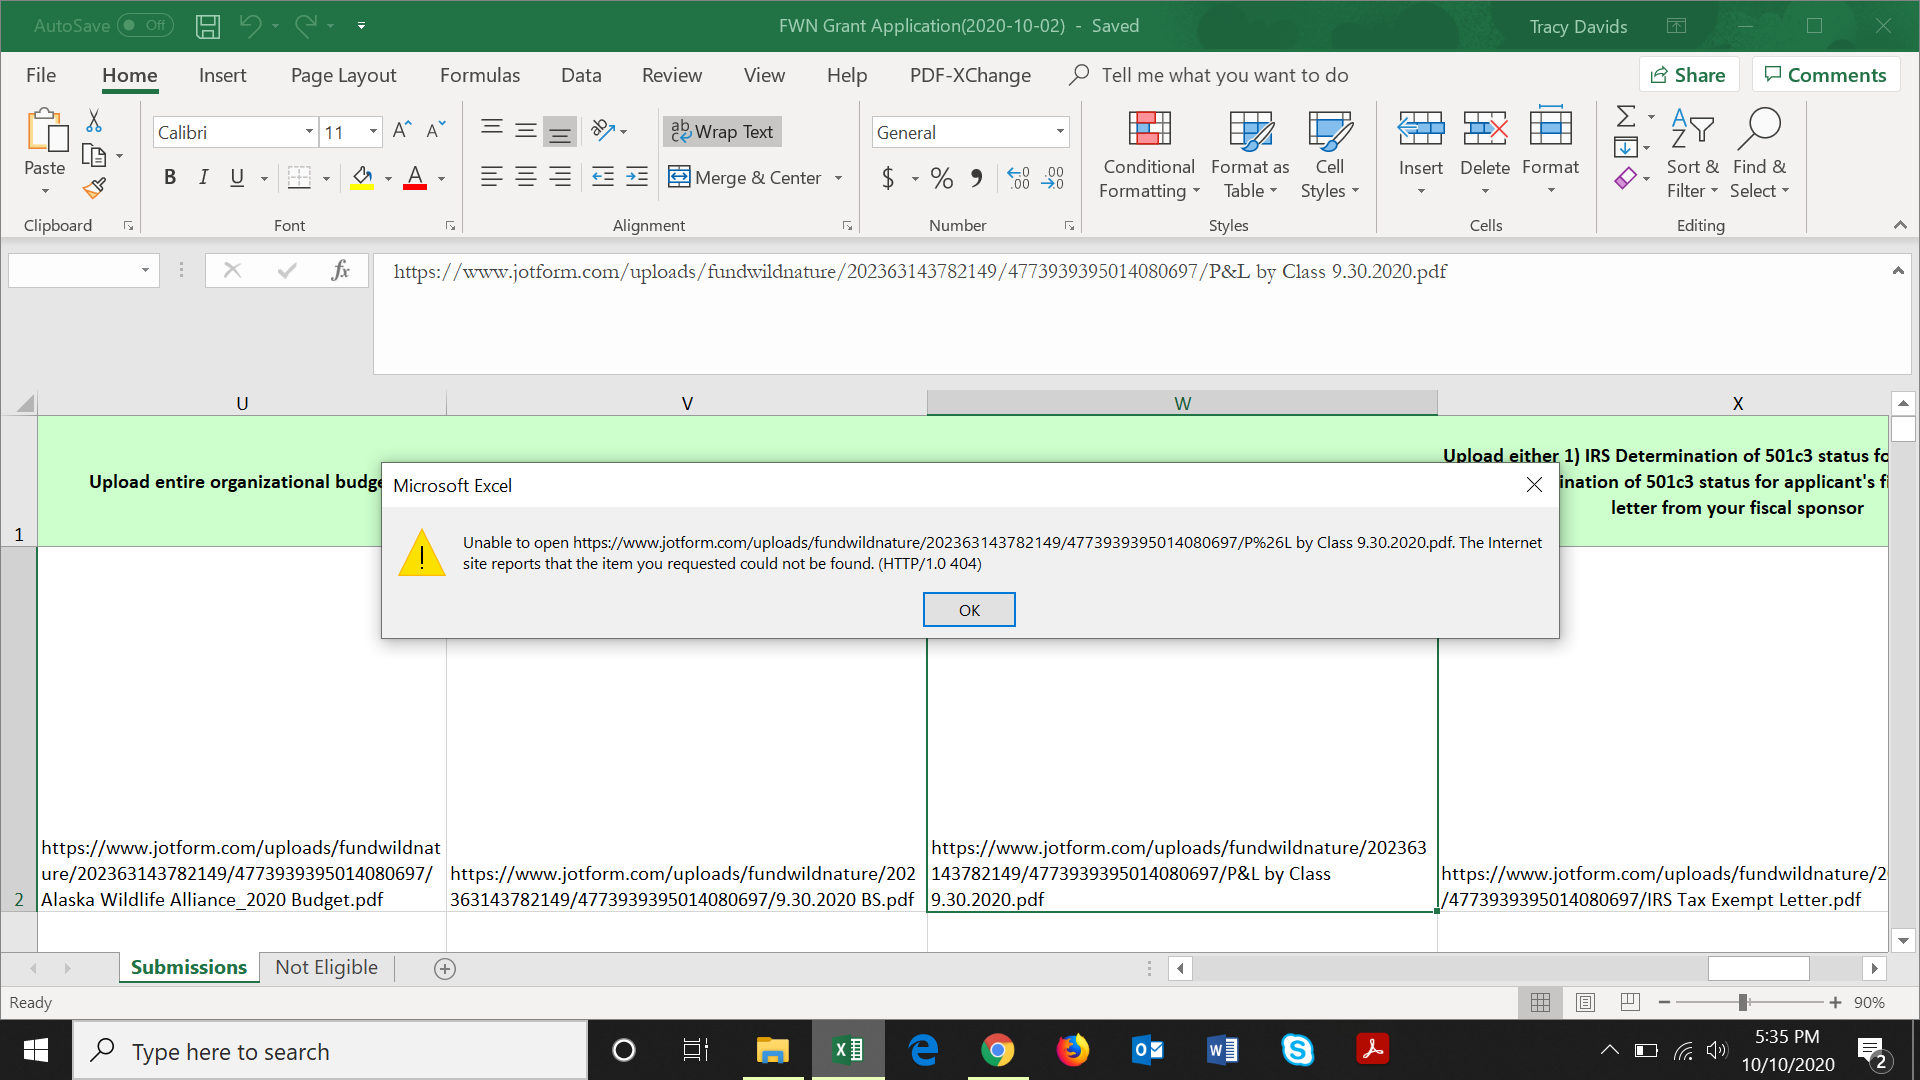Image resolution: width=1920 pixels, height=1080 pixels.
Task: Toggle italic formatting
Action: (x=203, y=177)
